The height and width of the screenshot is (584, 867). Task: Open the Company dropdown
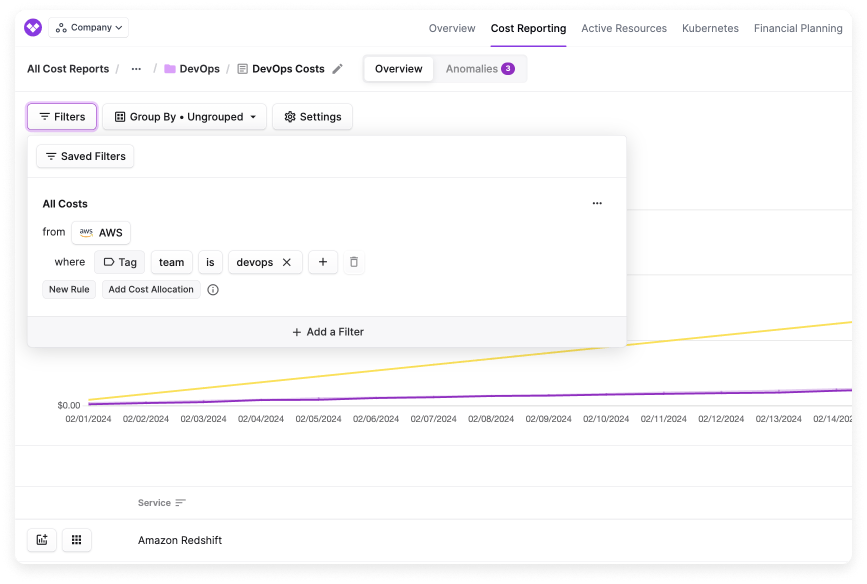(x=87, y=28)
